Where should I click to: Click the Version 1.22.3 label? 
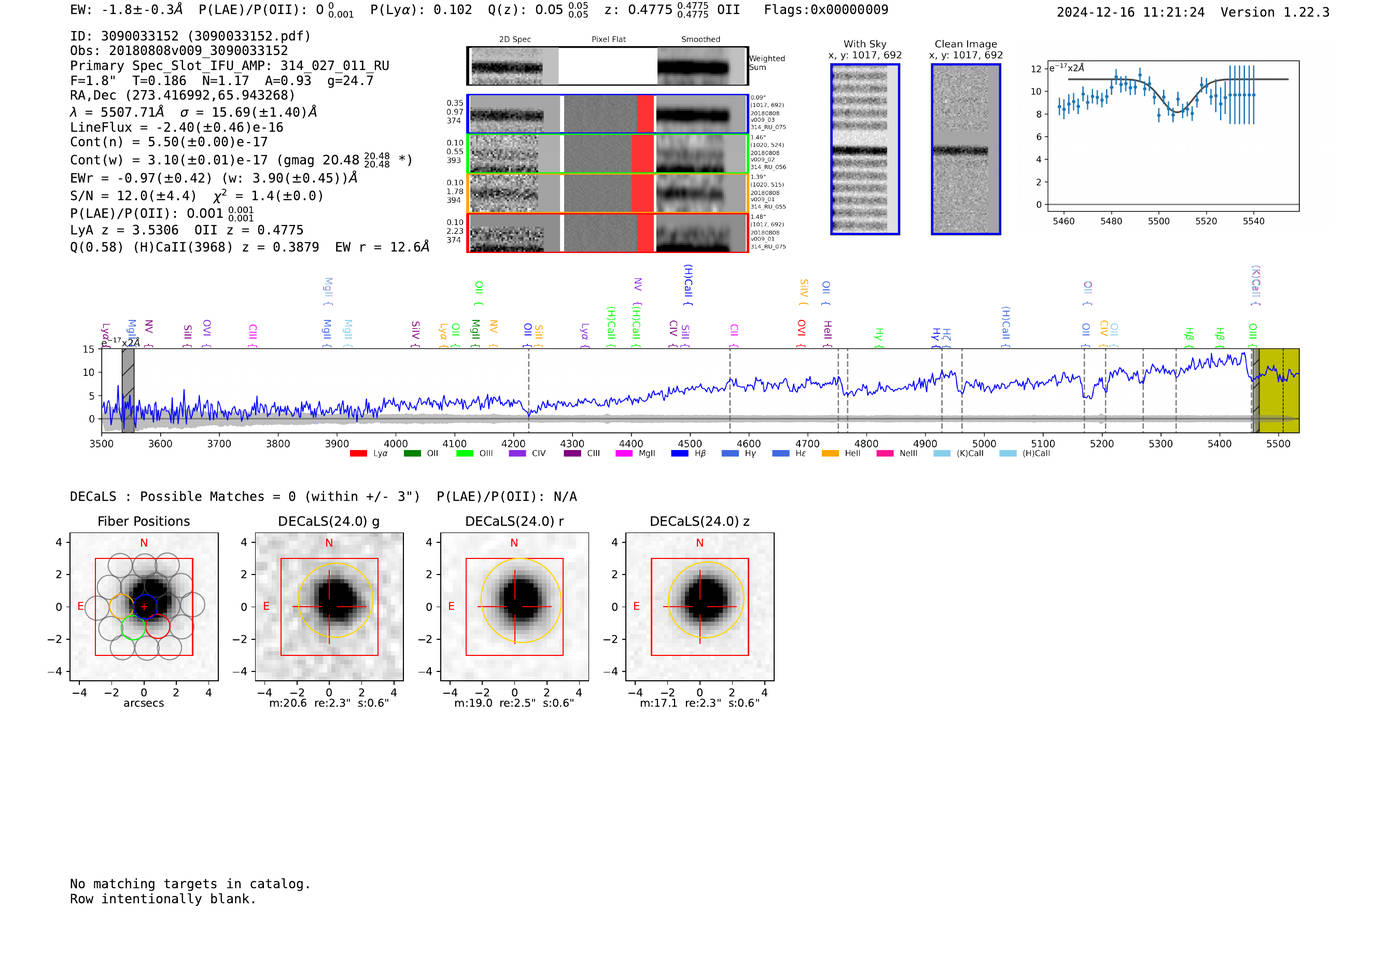click(x=1275, y=12)
